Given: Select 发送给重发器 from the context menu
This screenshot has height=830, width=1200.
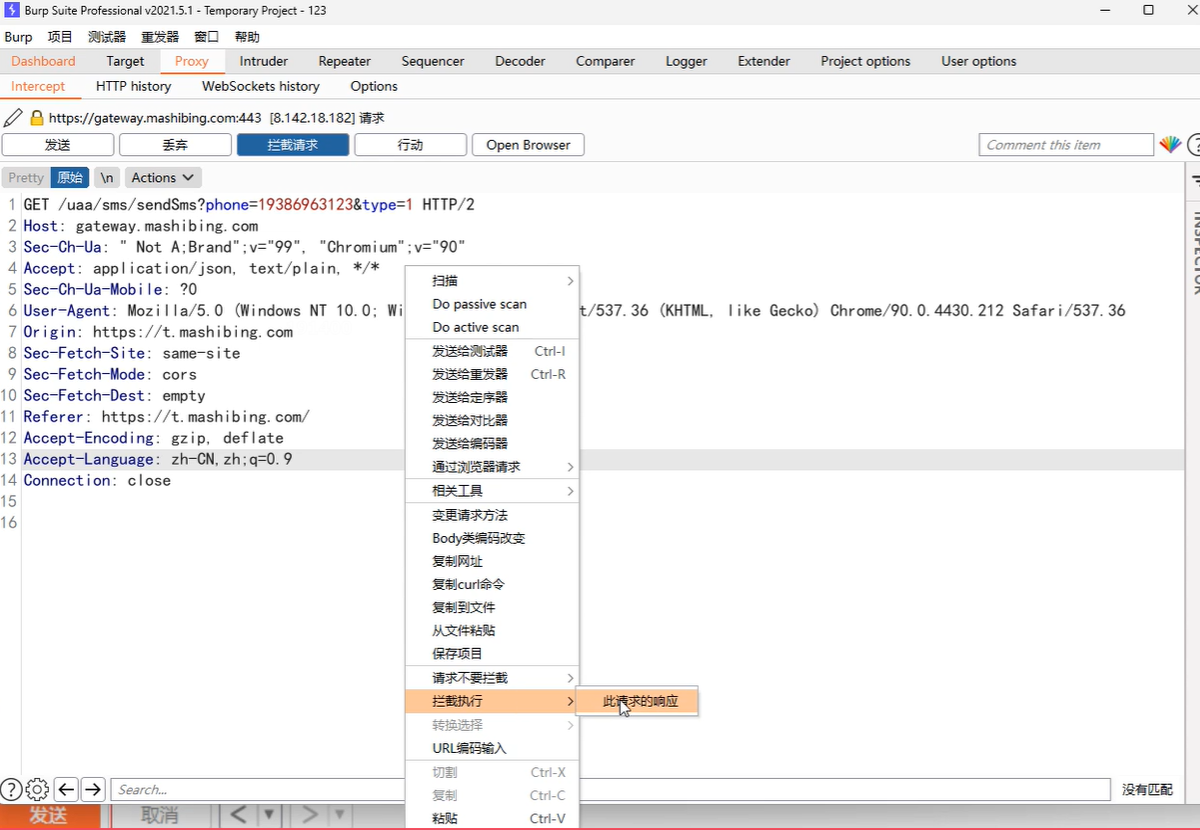Looking at the screenshot, I should [x=492, y=374].
